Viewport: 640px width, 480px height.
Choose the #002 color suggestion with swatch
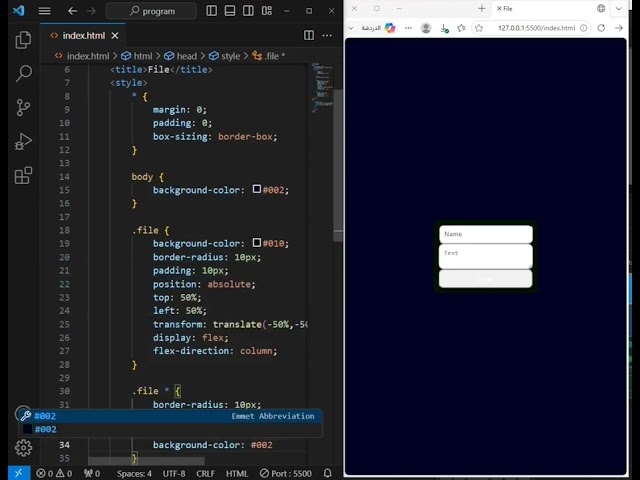[x=170, y=429]
